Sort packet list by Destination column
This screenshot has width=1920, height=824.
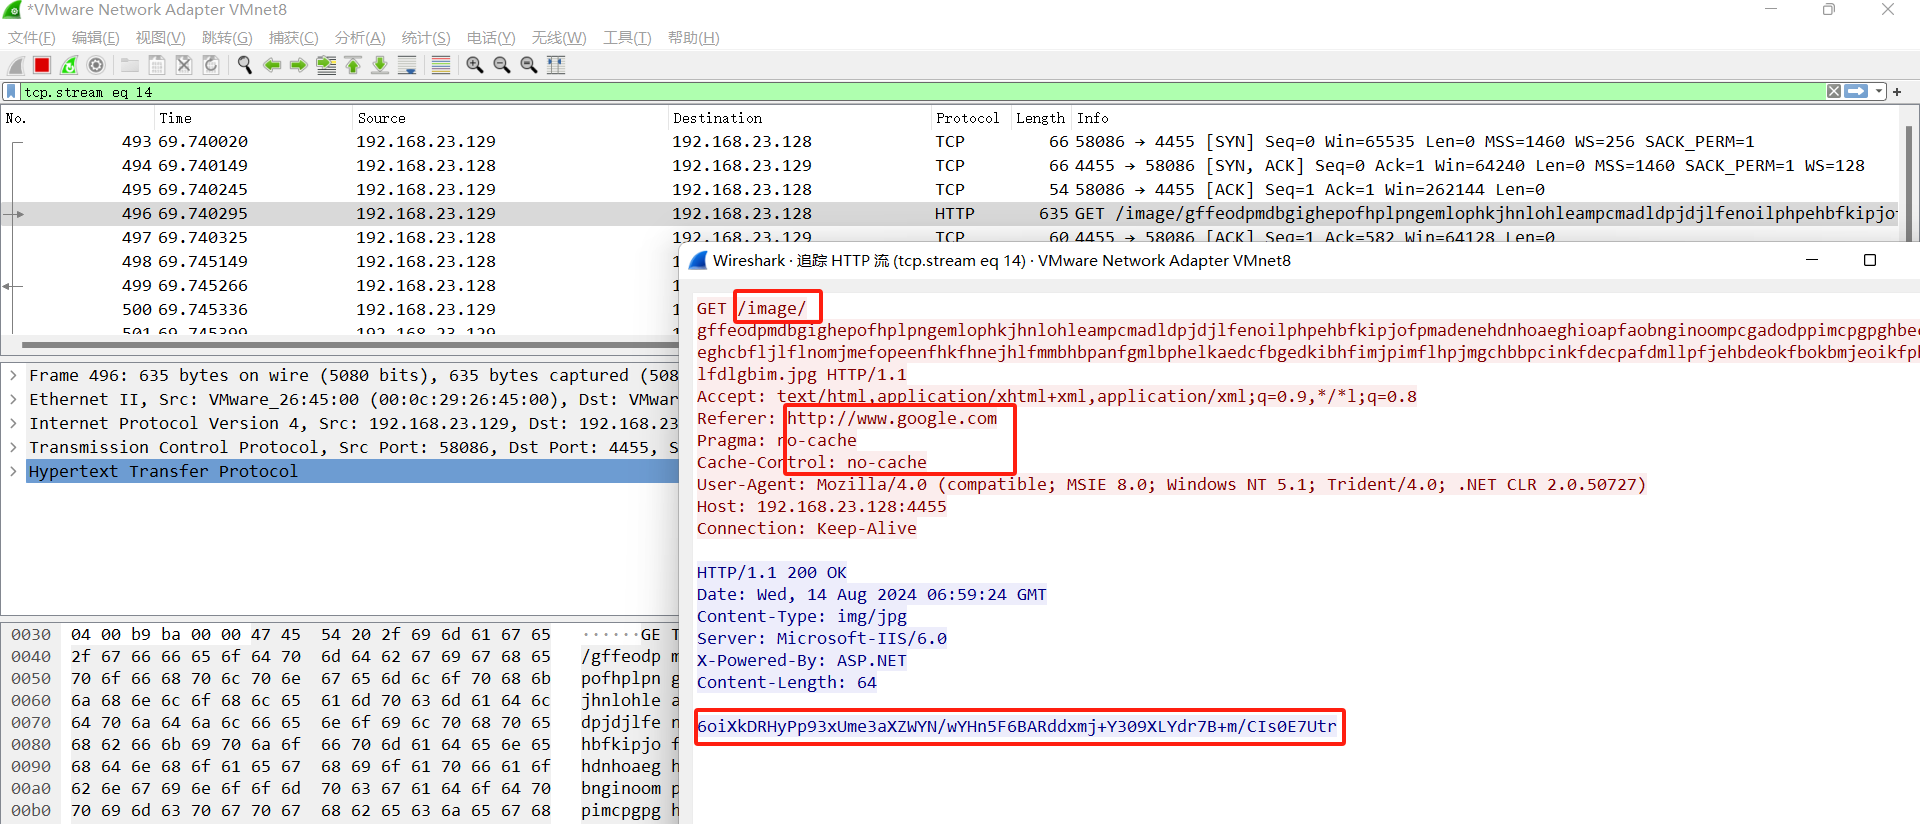coord(799,118)
